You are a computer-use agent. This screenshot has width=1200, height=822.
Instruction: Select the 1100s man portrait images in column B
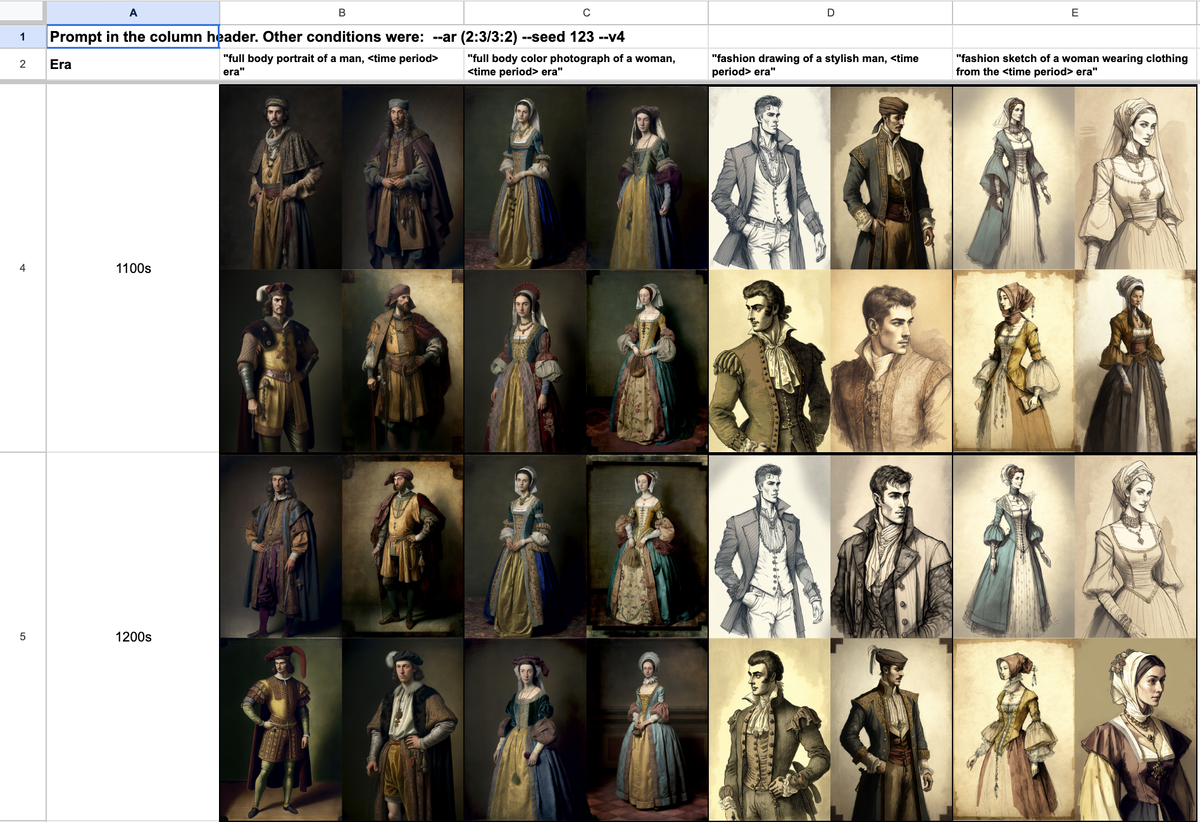(x=342, y=269)
